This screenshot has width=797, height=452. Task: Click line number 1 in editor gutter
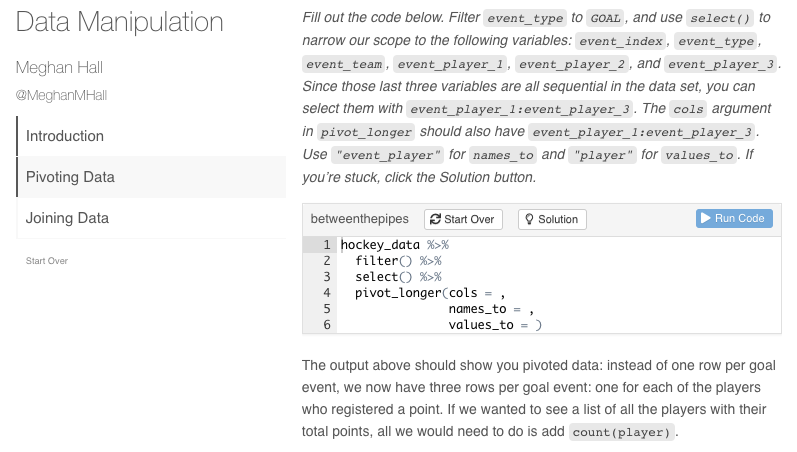tap(327, 245)
